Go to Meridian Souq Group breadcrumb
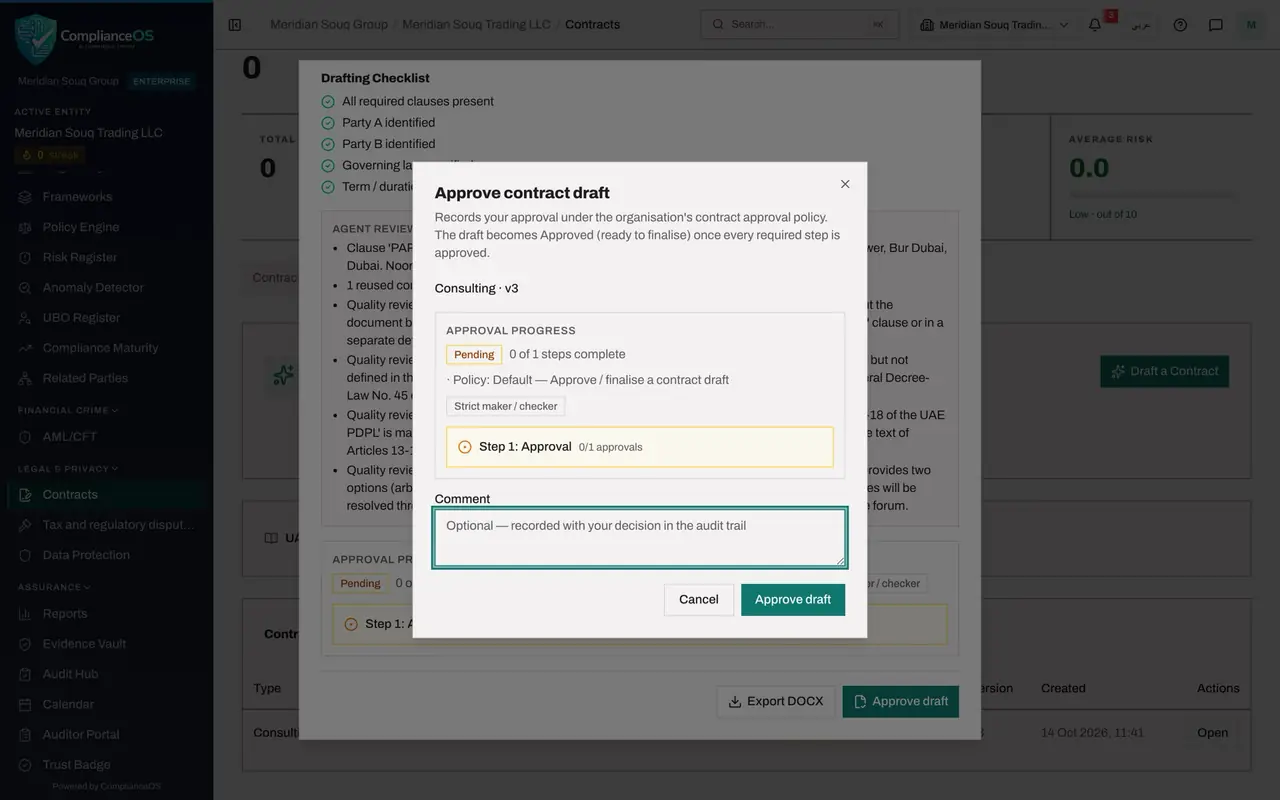Viewport: 1280px width, 800px height. (x=329, y=24)
